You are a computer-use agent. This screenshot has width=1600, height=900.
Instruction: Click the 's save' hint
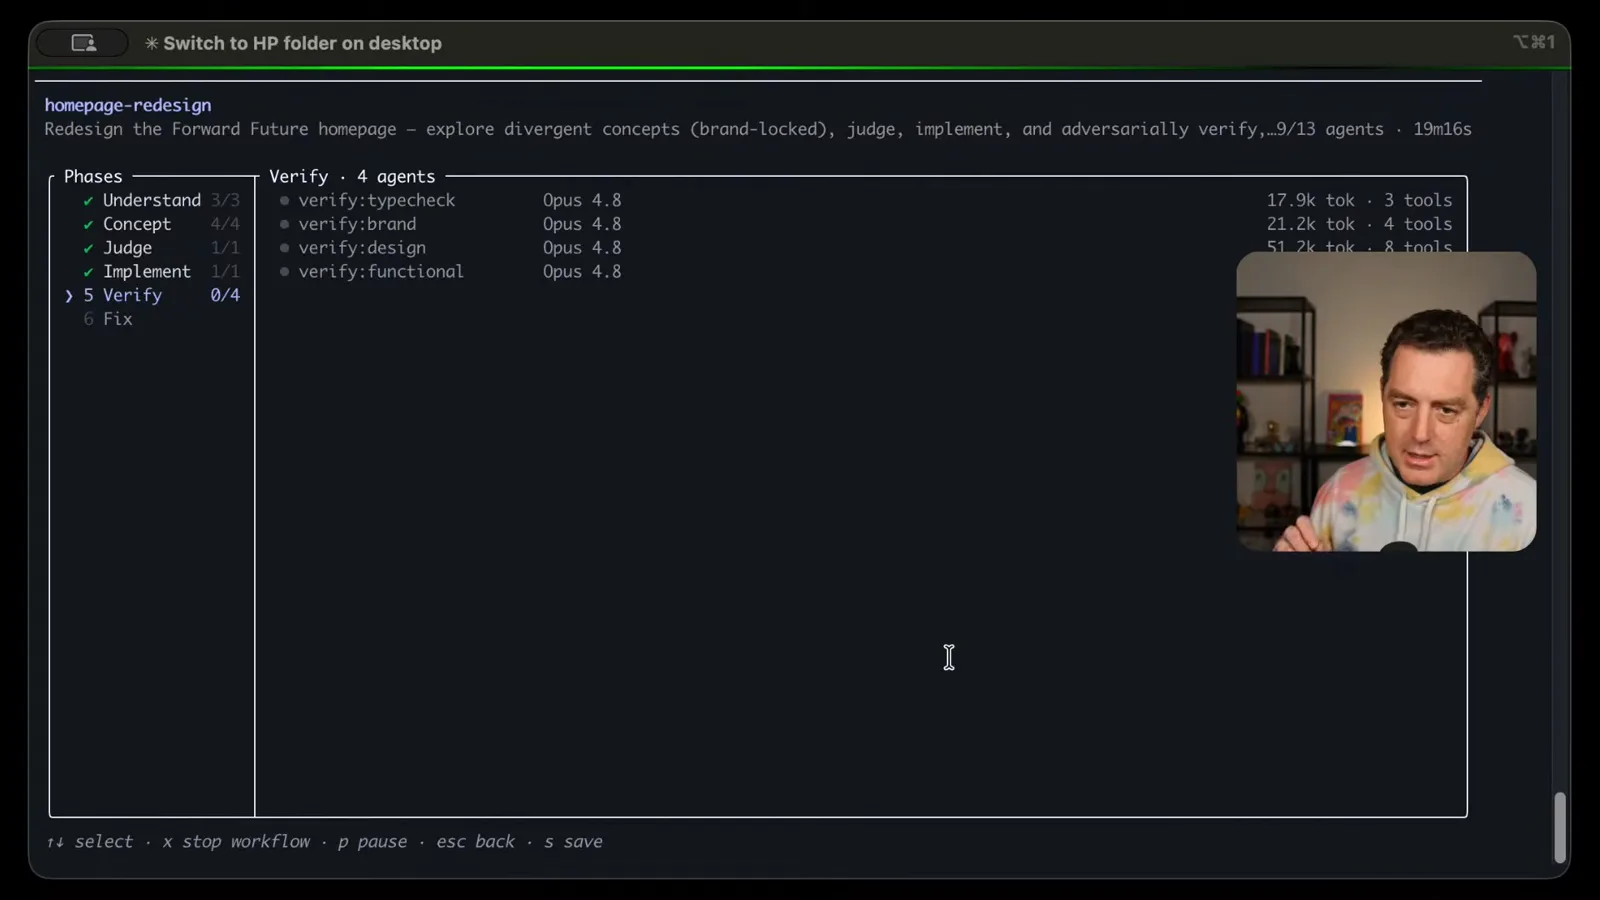tap(573, 842)
